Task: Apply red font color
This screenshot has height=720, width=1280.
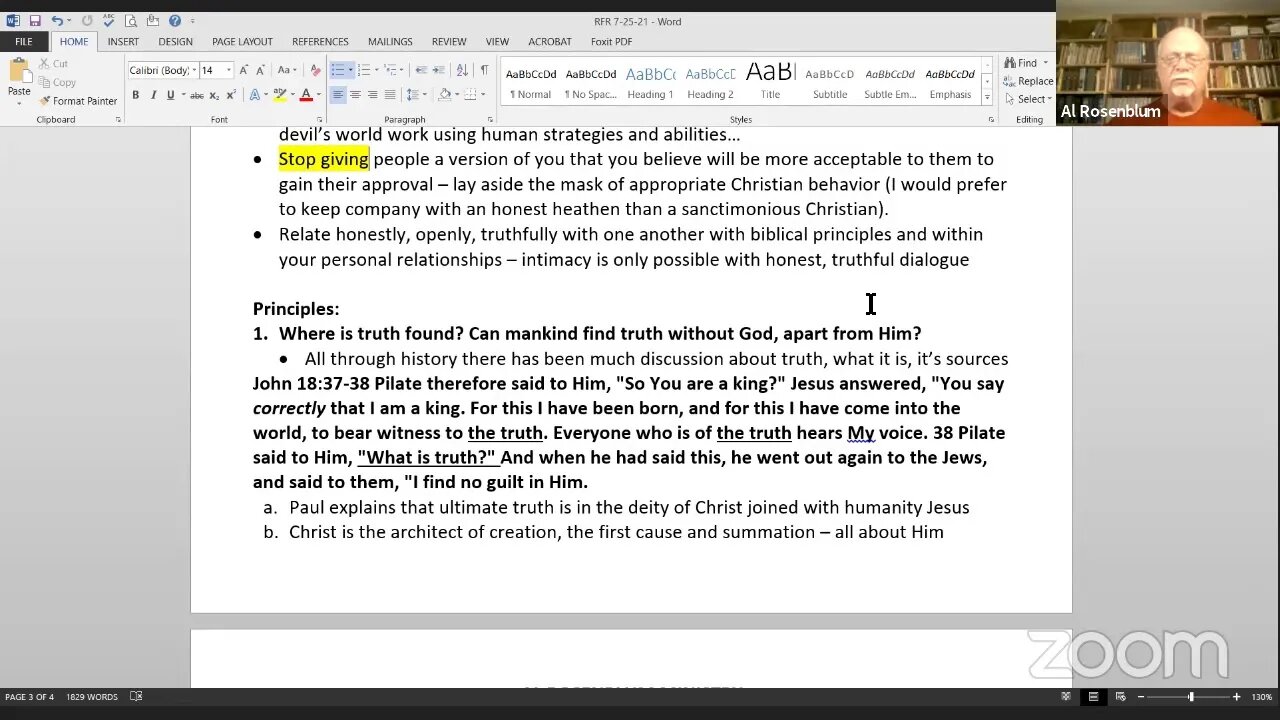Action: [306, 95]
